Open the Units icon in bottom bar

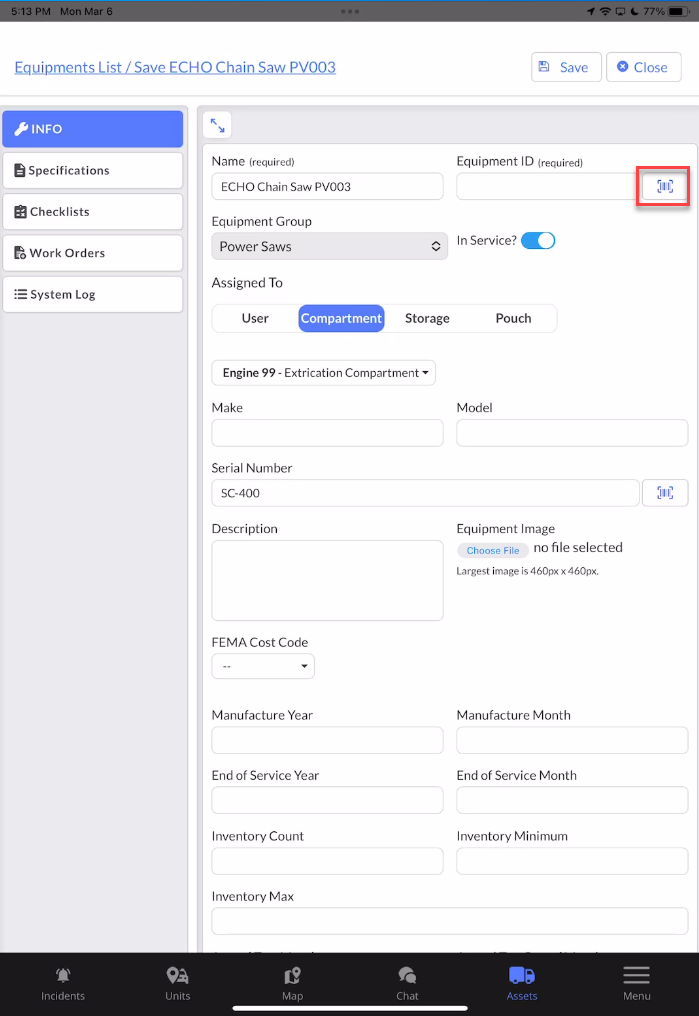[177, 976]
